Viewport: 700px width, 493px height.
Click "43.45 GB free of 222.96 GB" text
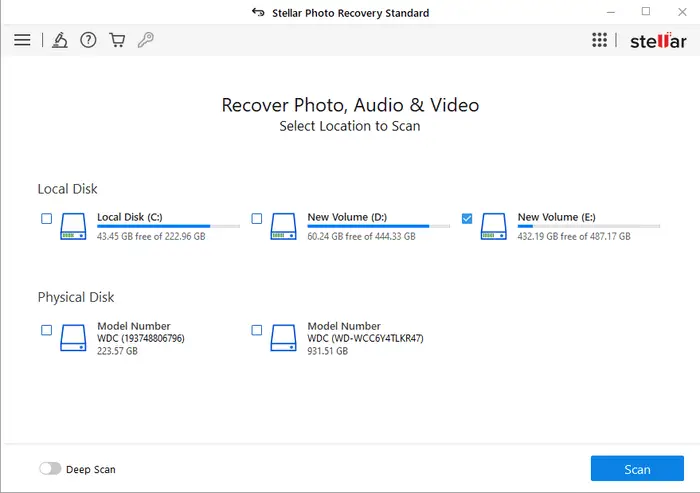pos(151,236)
